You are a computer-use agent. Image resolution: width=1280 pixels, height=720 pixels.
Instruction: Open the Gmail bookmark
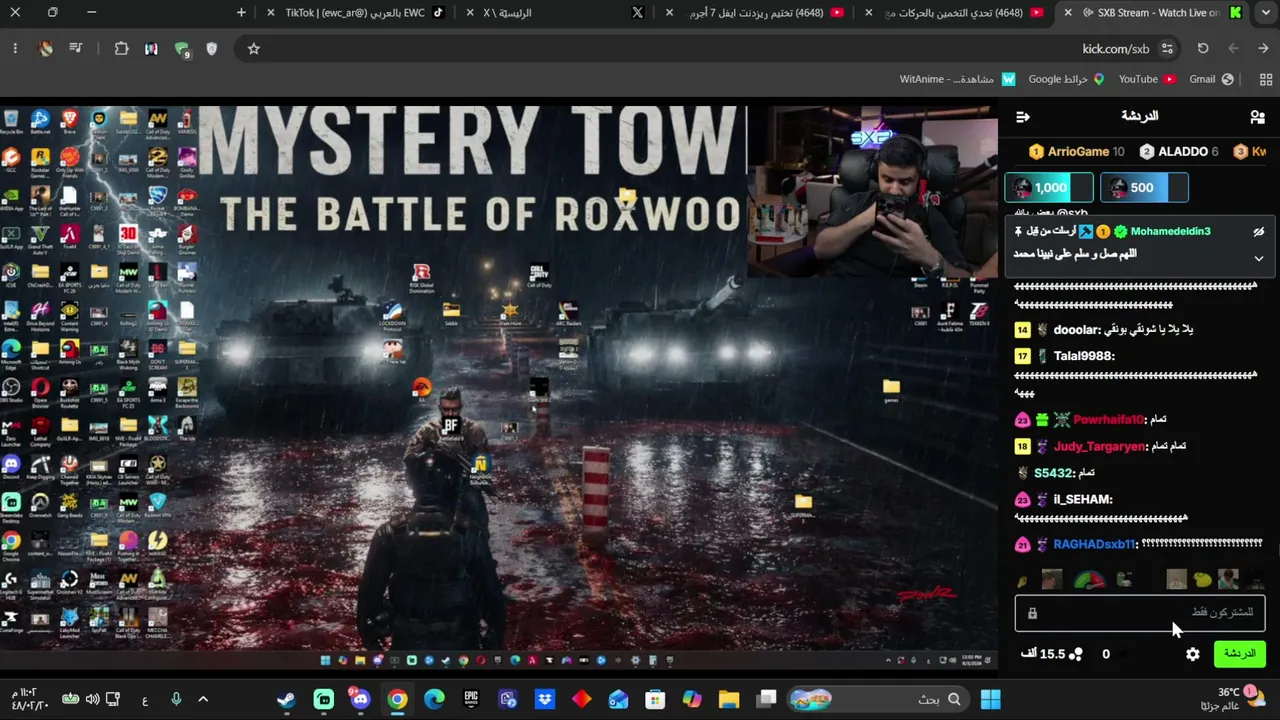coord(1211,79)
